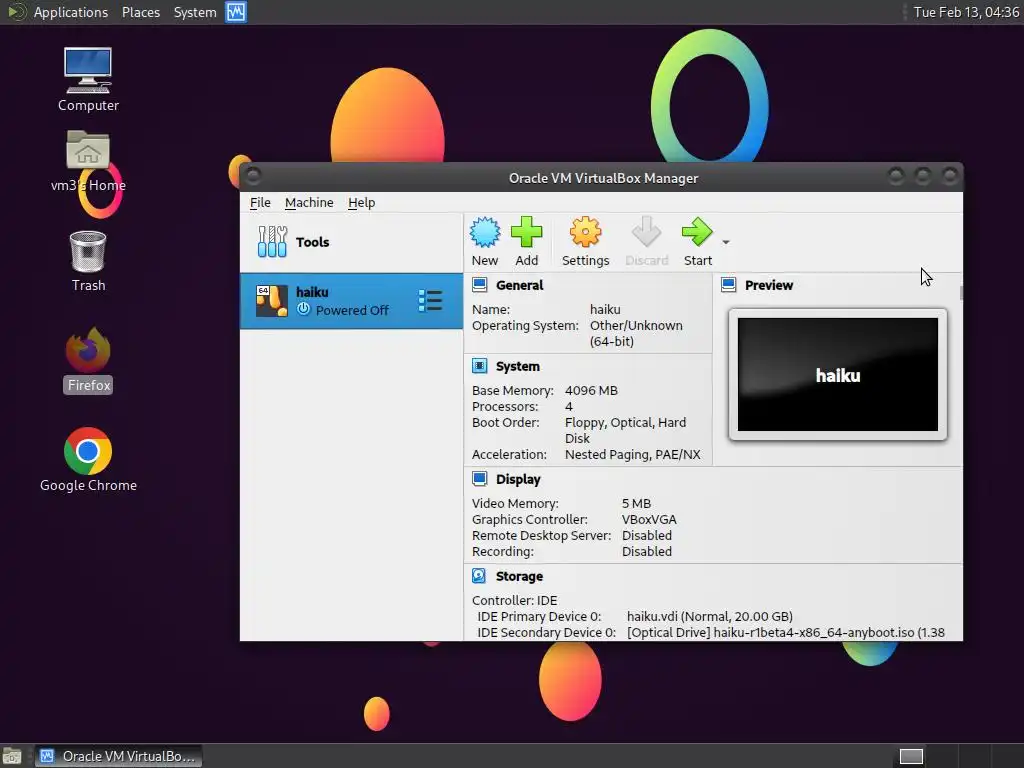Viewport: 1024px width, 768px height.
Task: Click the General monitor icon
Action: (x=479, y=285)
